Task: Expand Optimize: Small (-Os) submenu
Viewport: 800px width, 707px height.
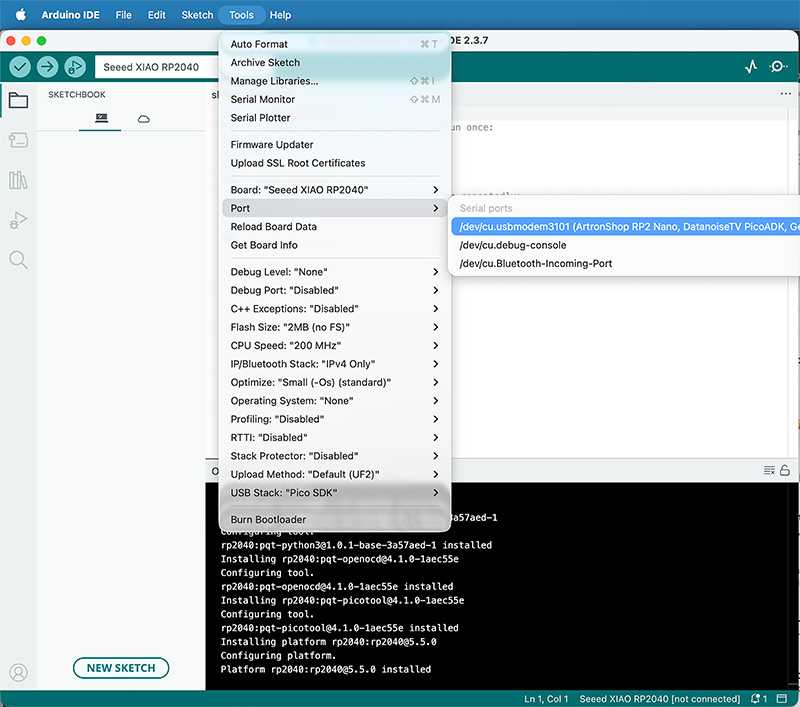Action: (x=335, y=382)
